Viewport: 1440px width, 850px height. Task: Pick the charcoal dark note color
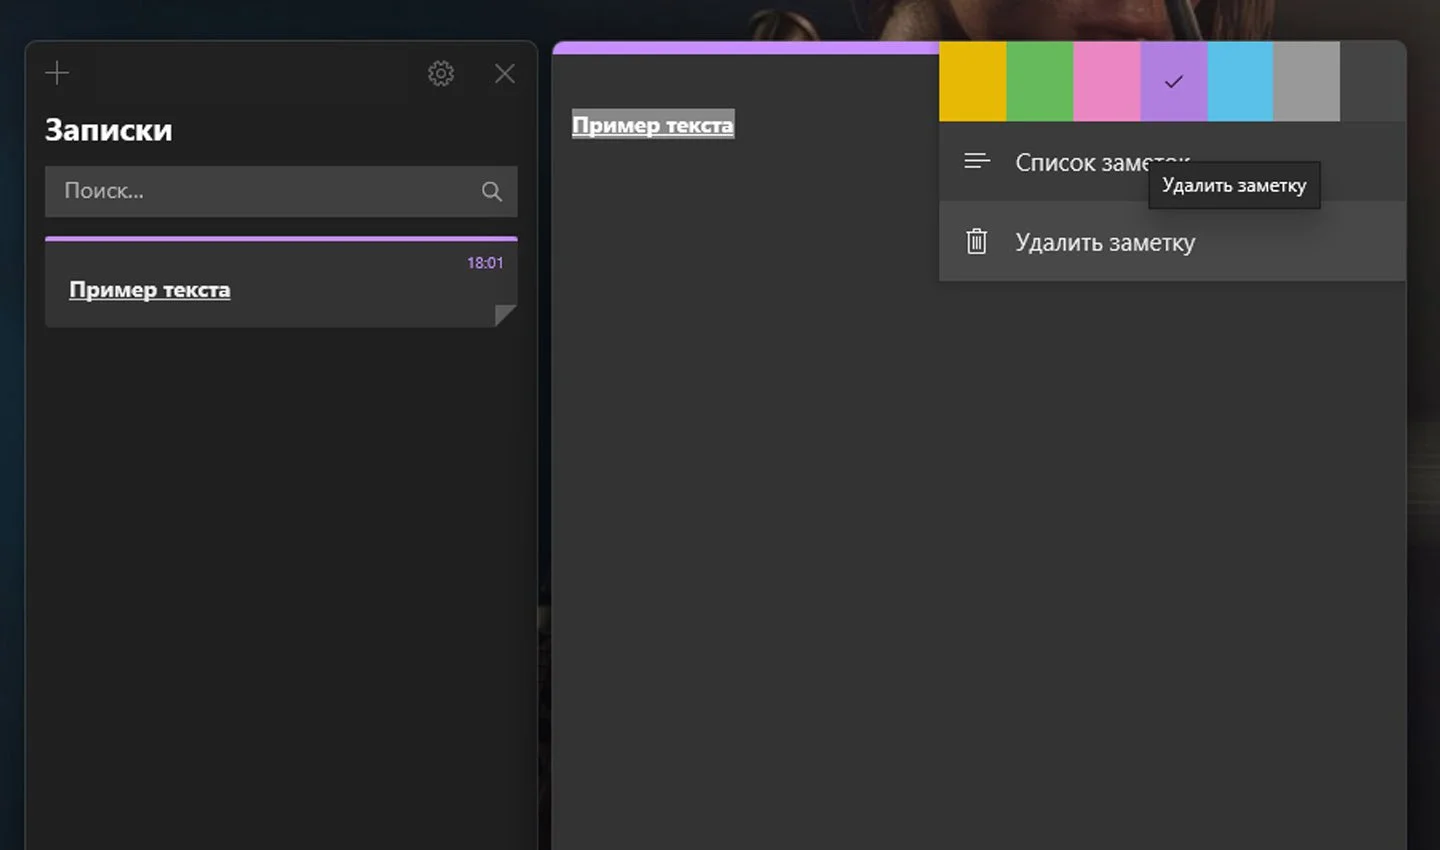[x=1373, y=81]
